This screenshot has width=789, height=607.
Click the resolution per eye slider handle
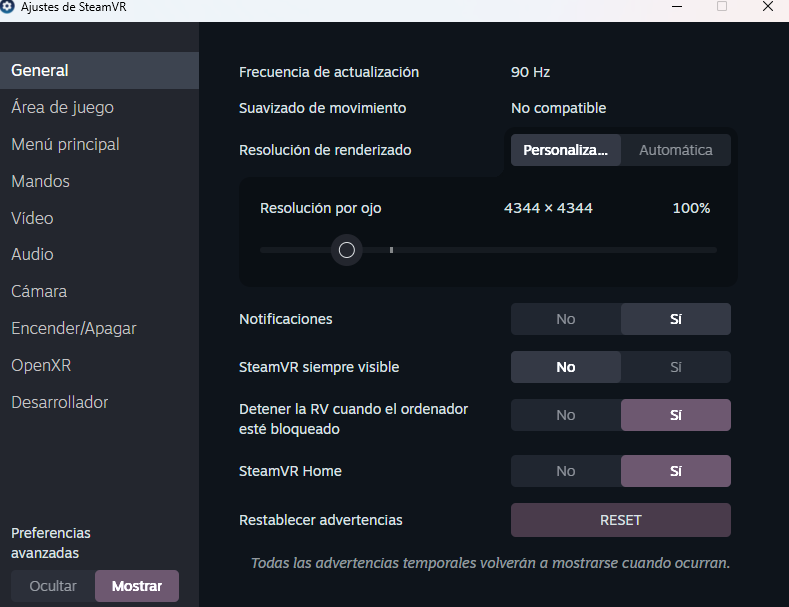click(x=347, y=250)
